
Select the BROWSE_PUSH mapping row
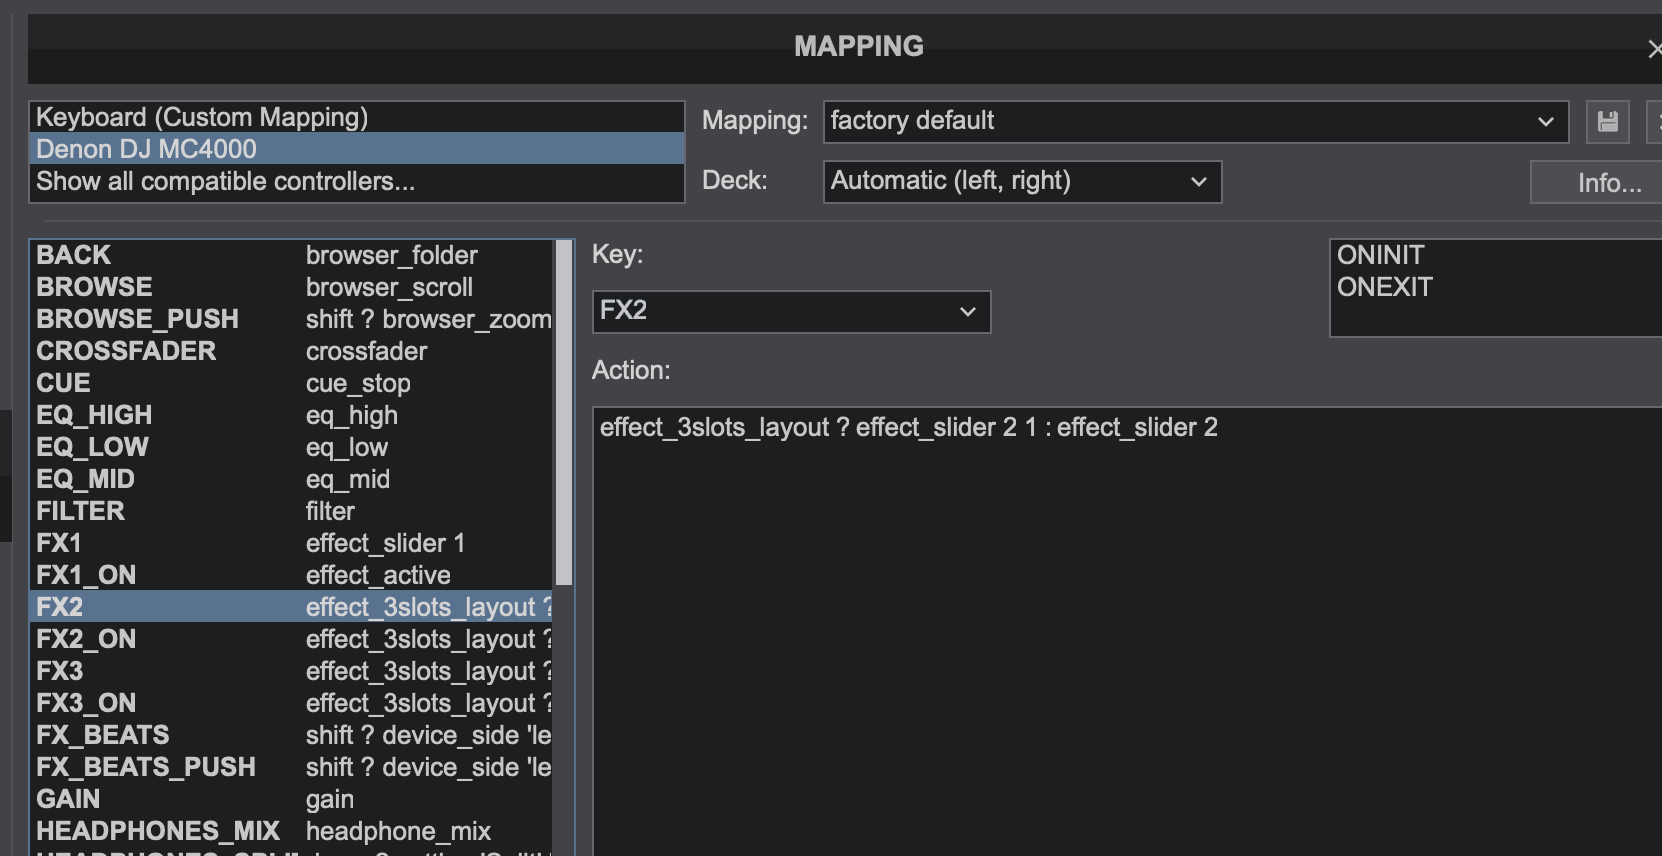[x=292, y=319]
